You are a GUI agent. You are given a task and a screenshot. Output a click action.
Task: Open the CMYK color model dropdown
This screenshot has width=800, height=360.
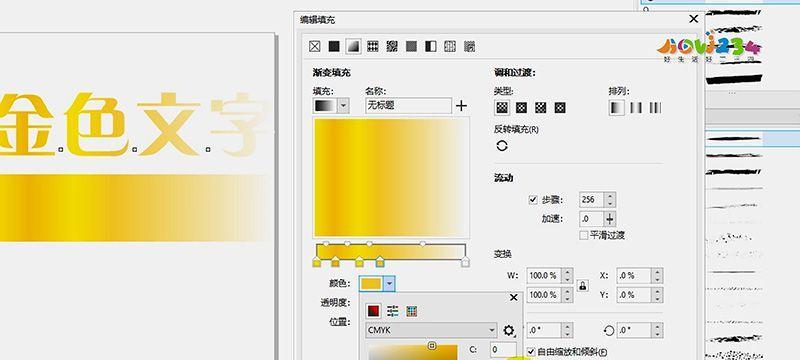coord(431,330)
